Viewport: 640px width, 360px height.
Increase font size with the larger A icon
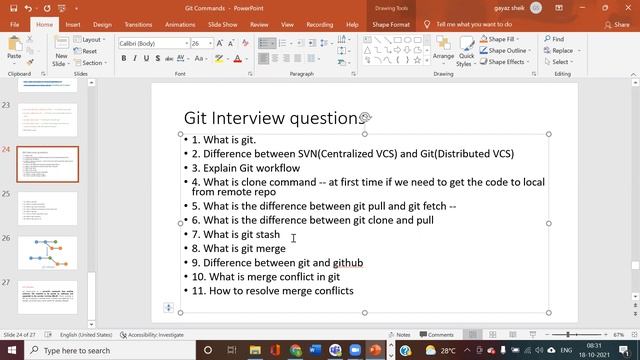pos(220,43)
